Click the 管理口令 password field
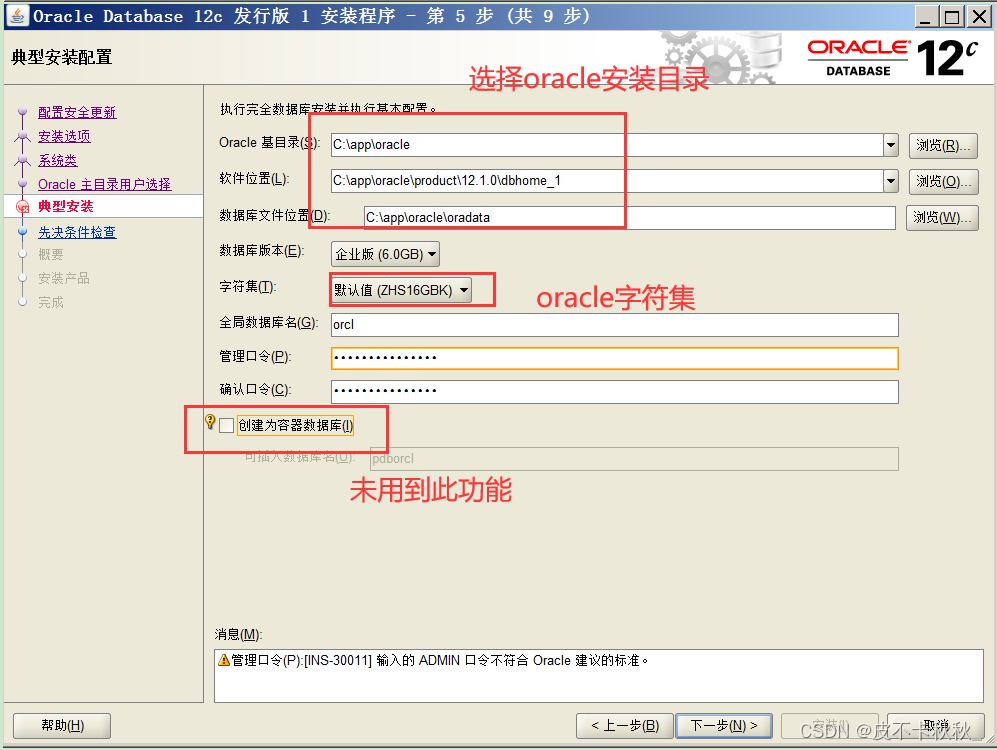This screenshot has height=750, width=997. (615, 358)
